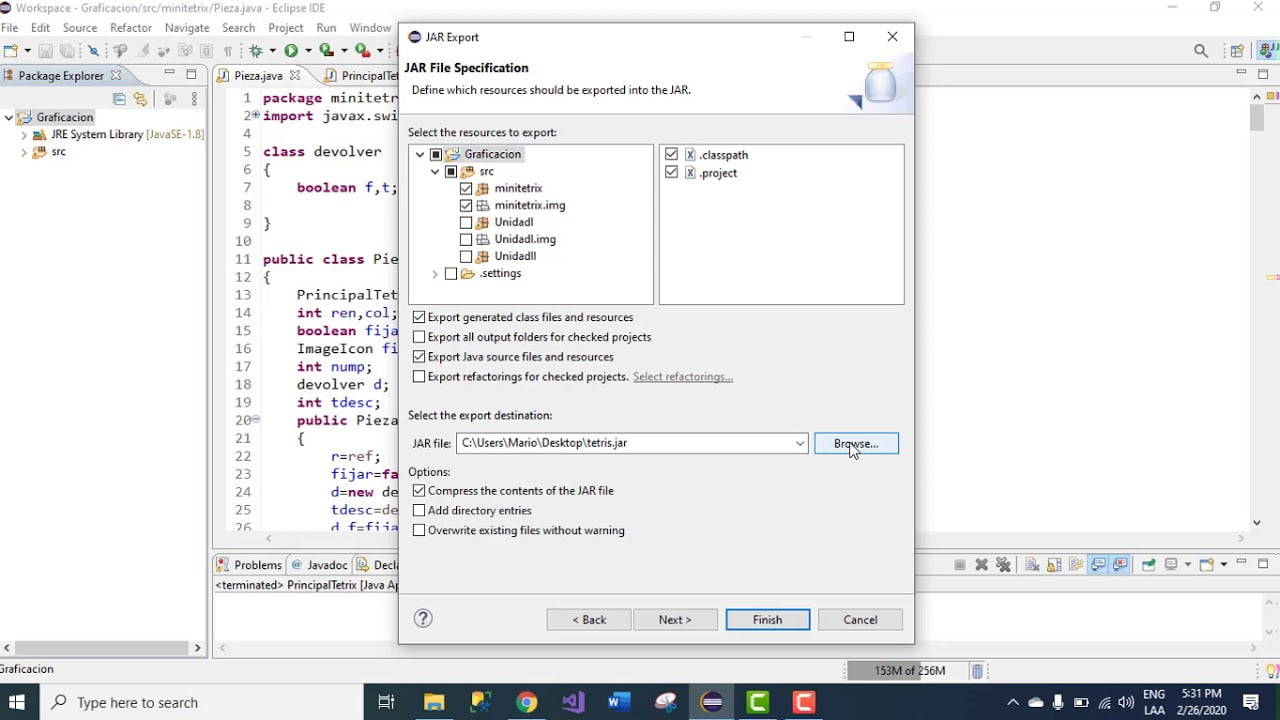Expand JRE System Library in Package Explorer
Viewport: 1280px width, 720px height.
tap(24, 135)
